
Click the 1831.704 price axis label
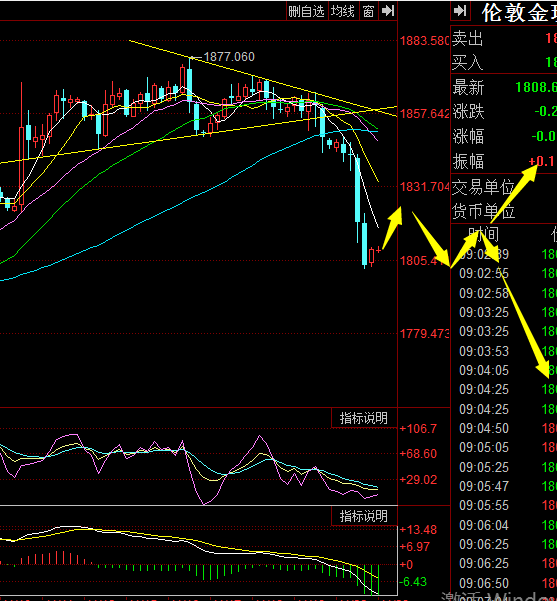click(424, 187)
